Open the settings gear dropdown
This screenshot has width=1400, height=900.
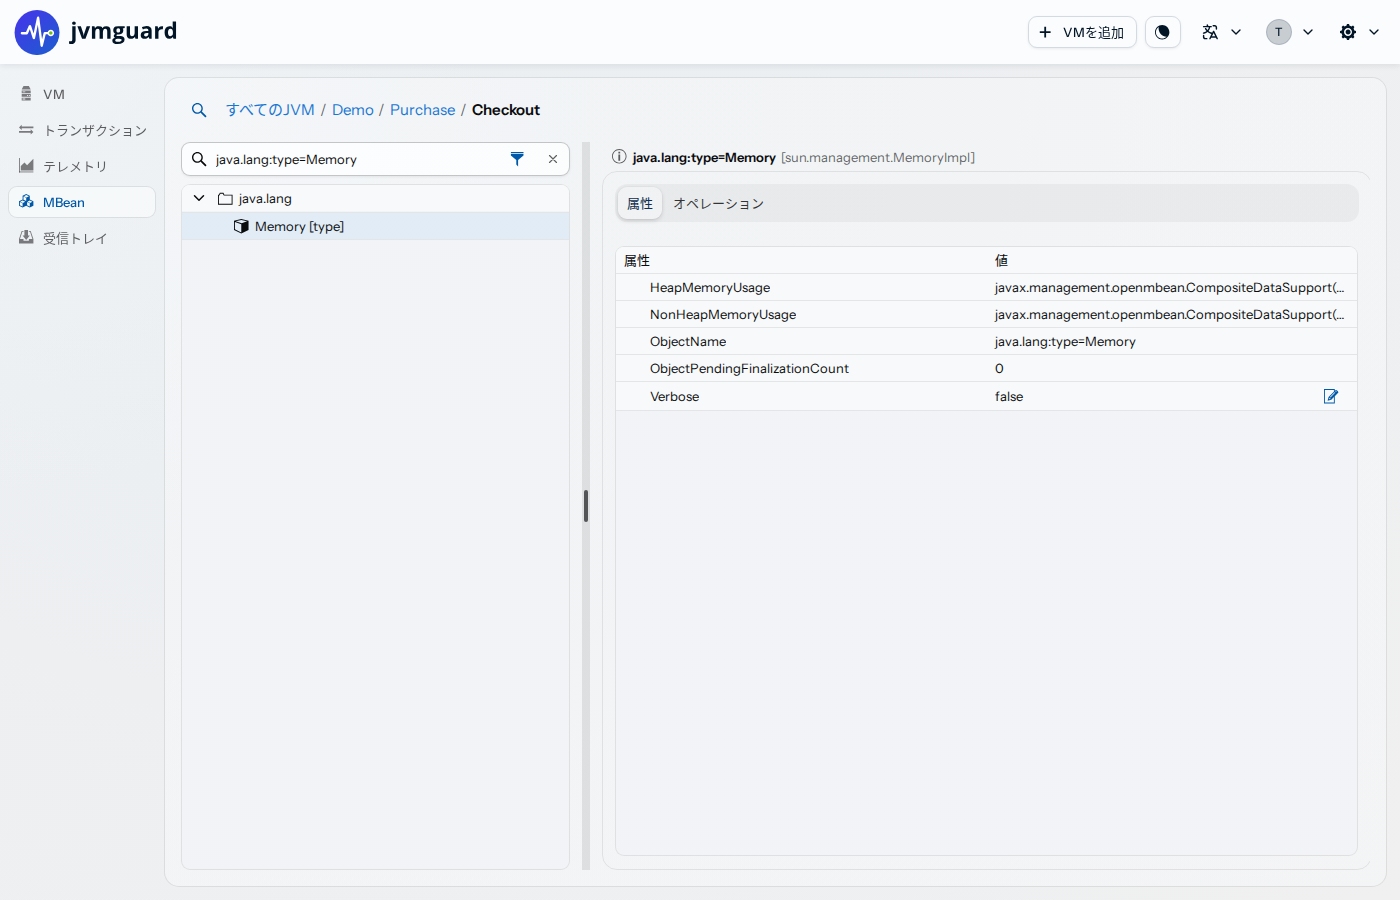[1359, 32]
